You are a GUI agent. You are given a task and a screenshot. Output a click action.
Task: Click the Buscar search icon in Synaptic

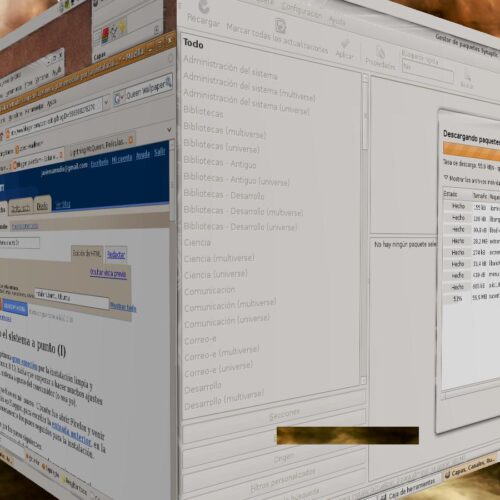(x=467, y=76)
